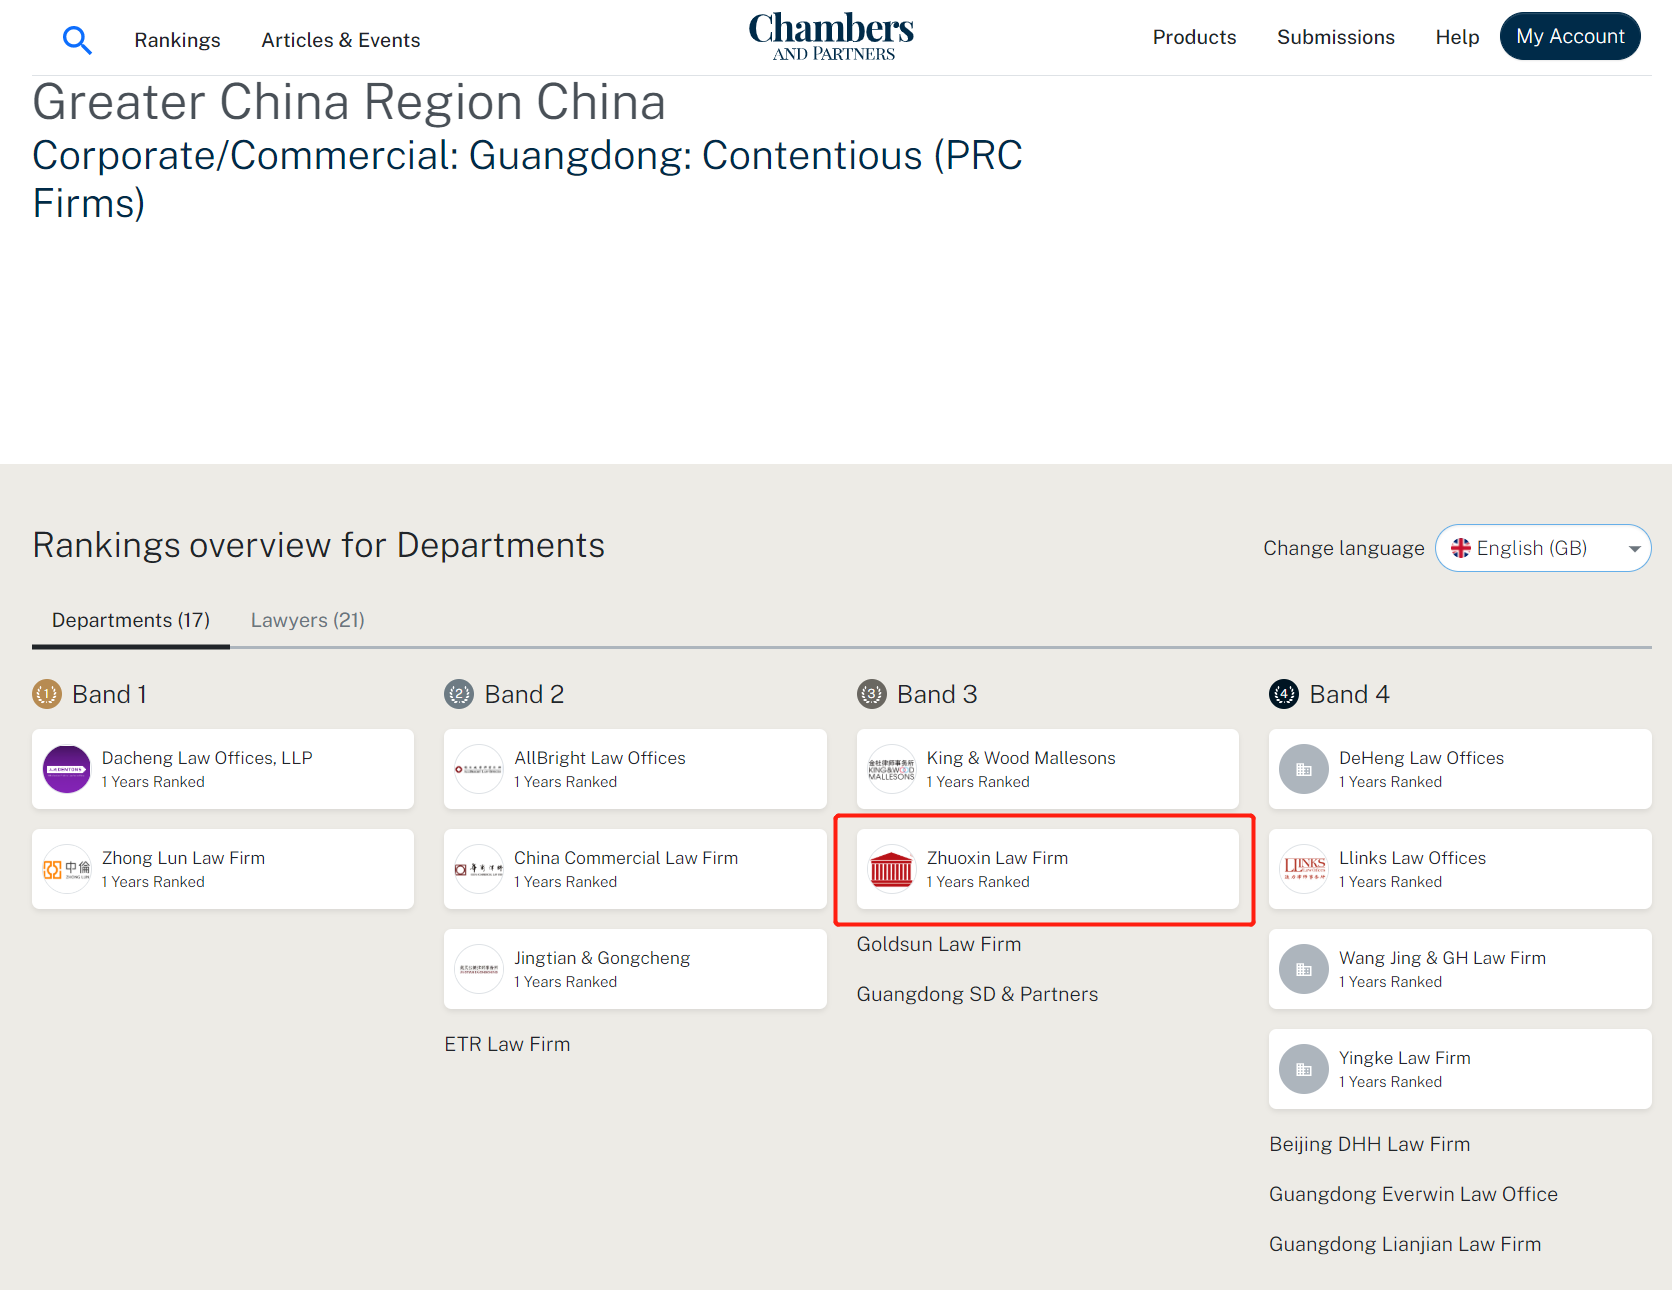Click the DeHeng Law Offices placeholder icon
Viewport: 1672px width, 1290px height.
pos(1304,769)
